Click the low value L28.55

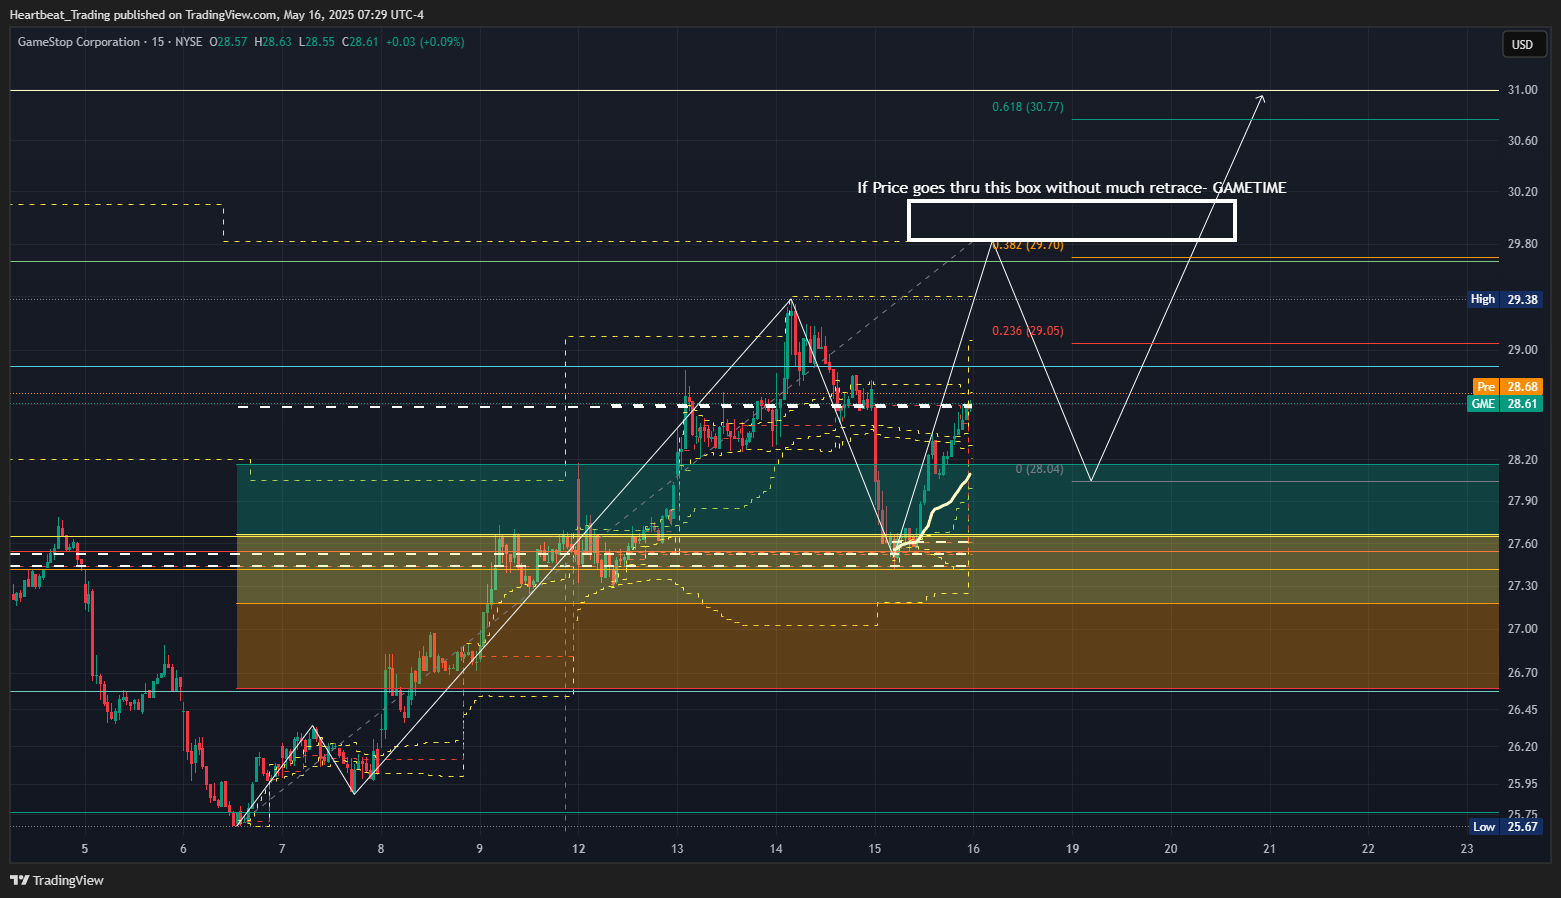317,42
